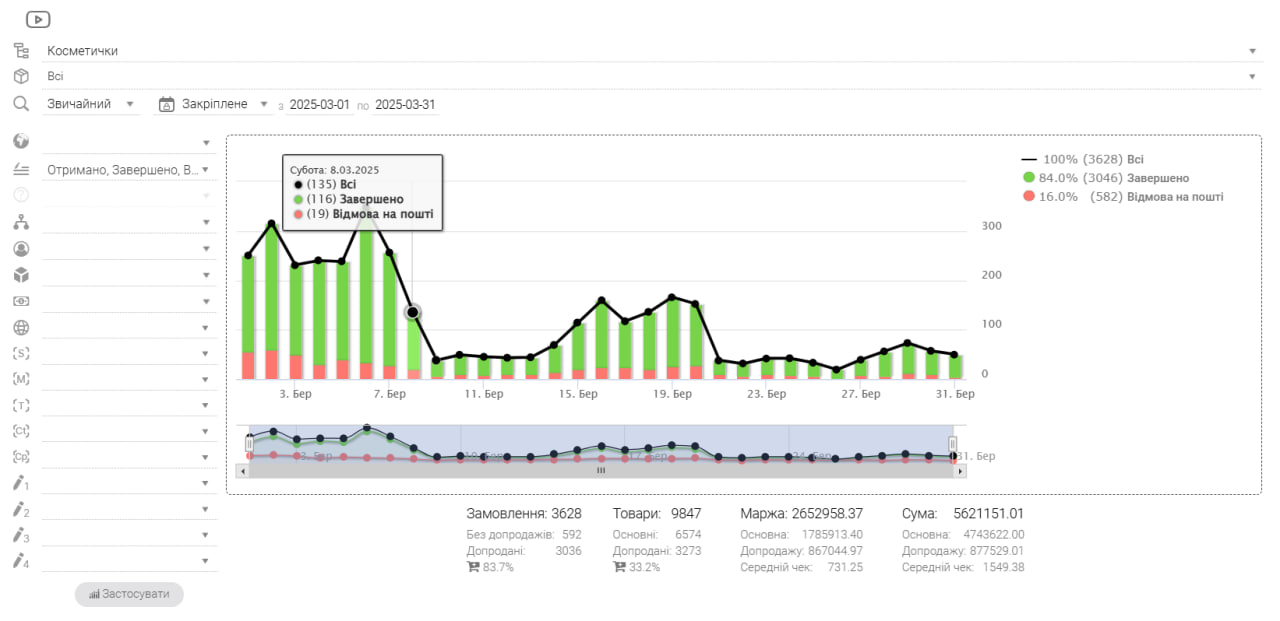Click the right handle of the range navigator
This screenshot has height=621, width=1280.
(953, 444)
